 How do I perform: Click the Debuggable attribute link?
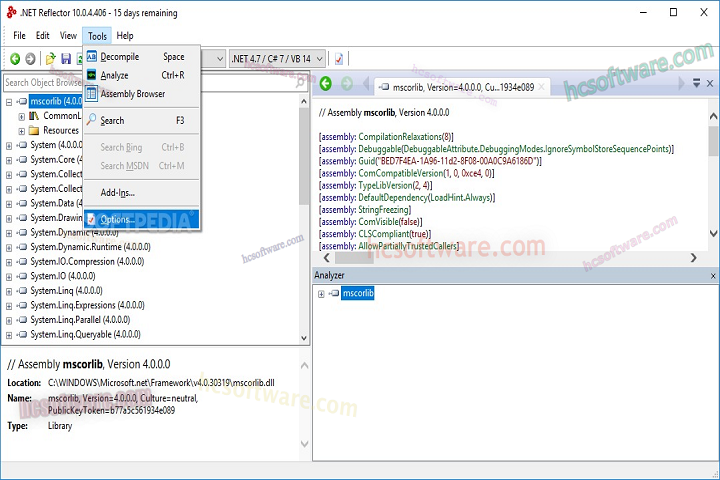coord(379,149)
